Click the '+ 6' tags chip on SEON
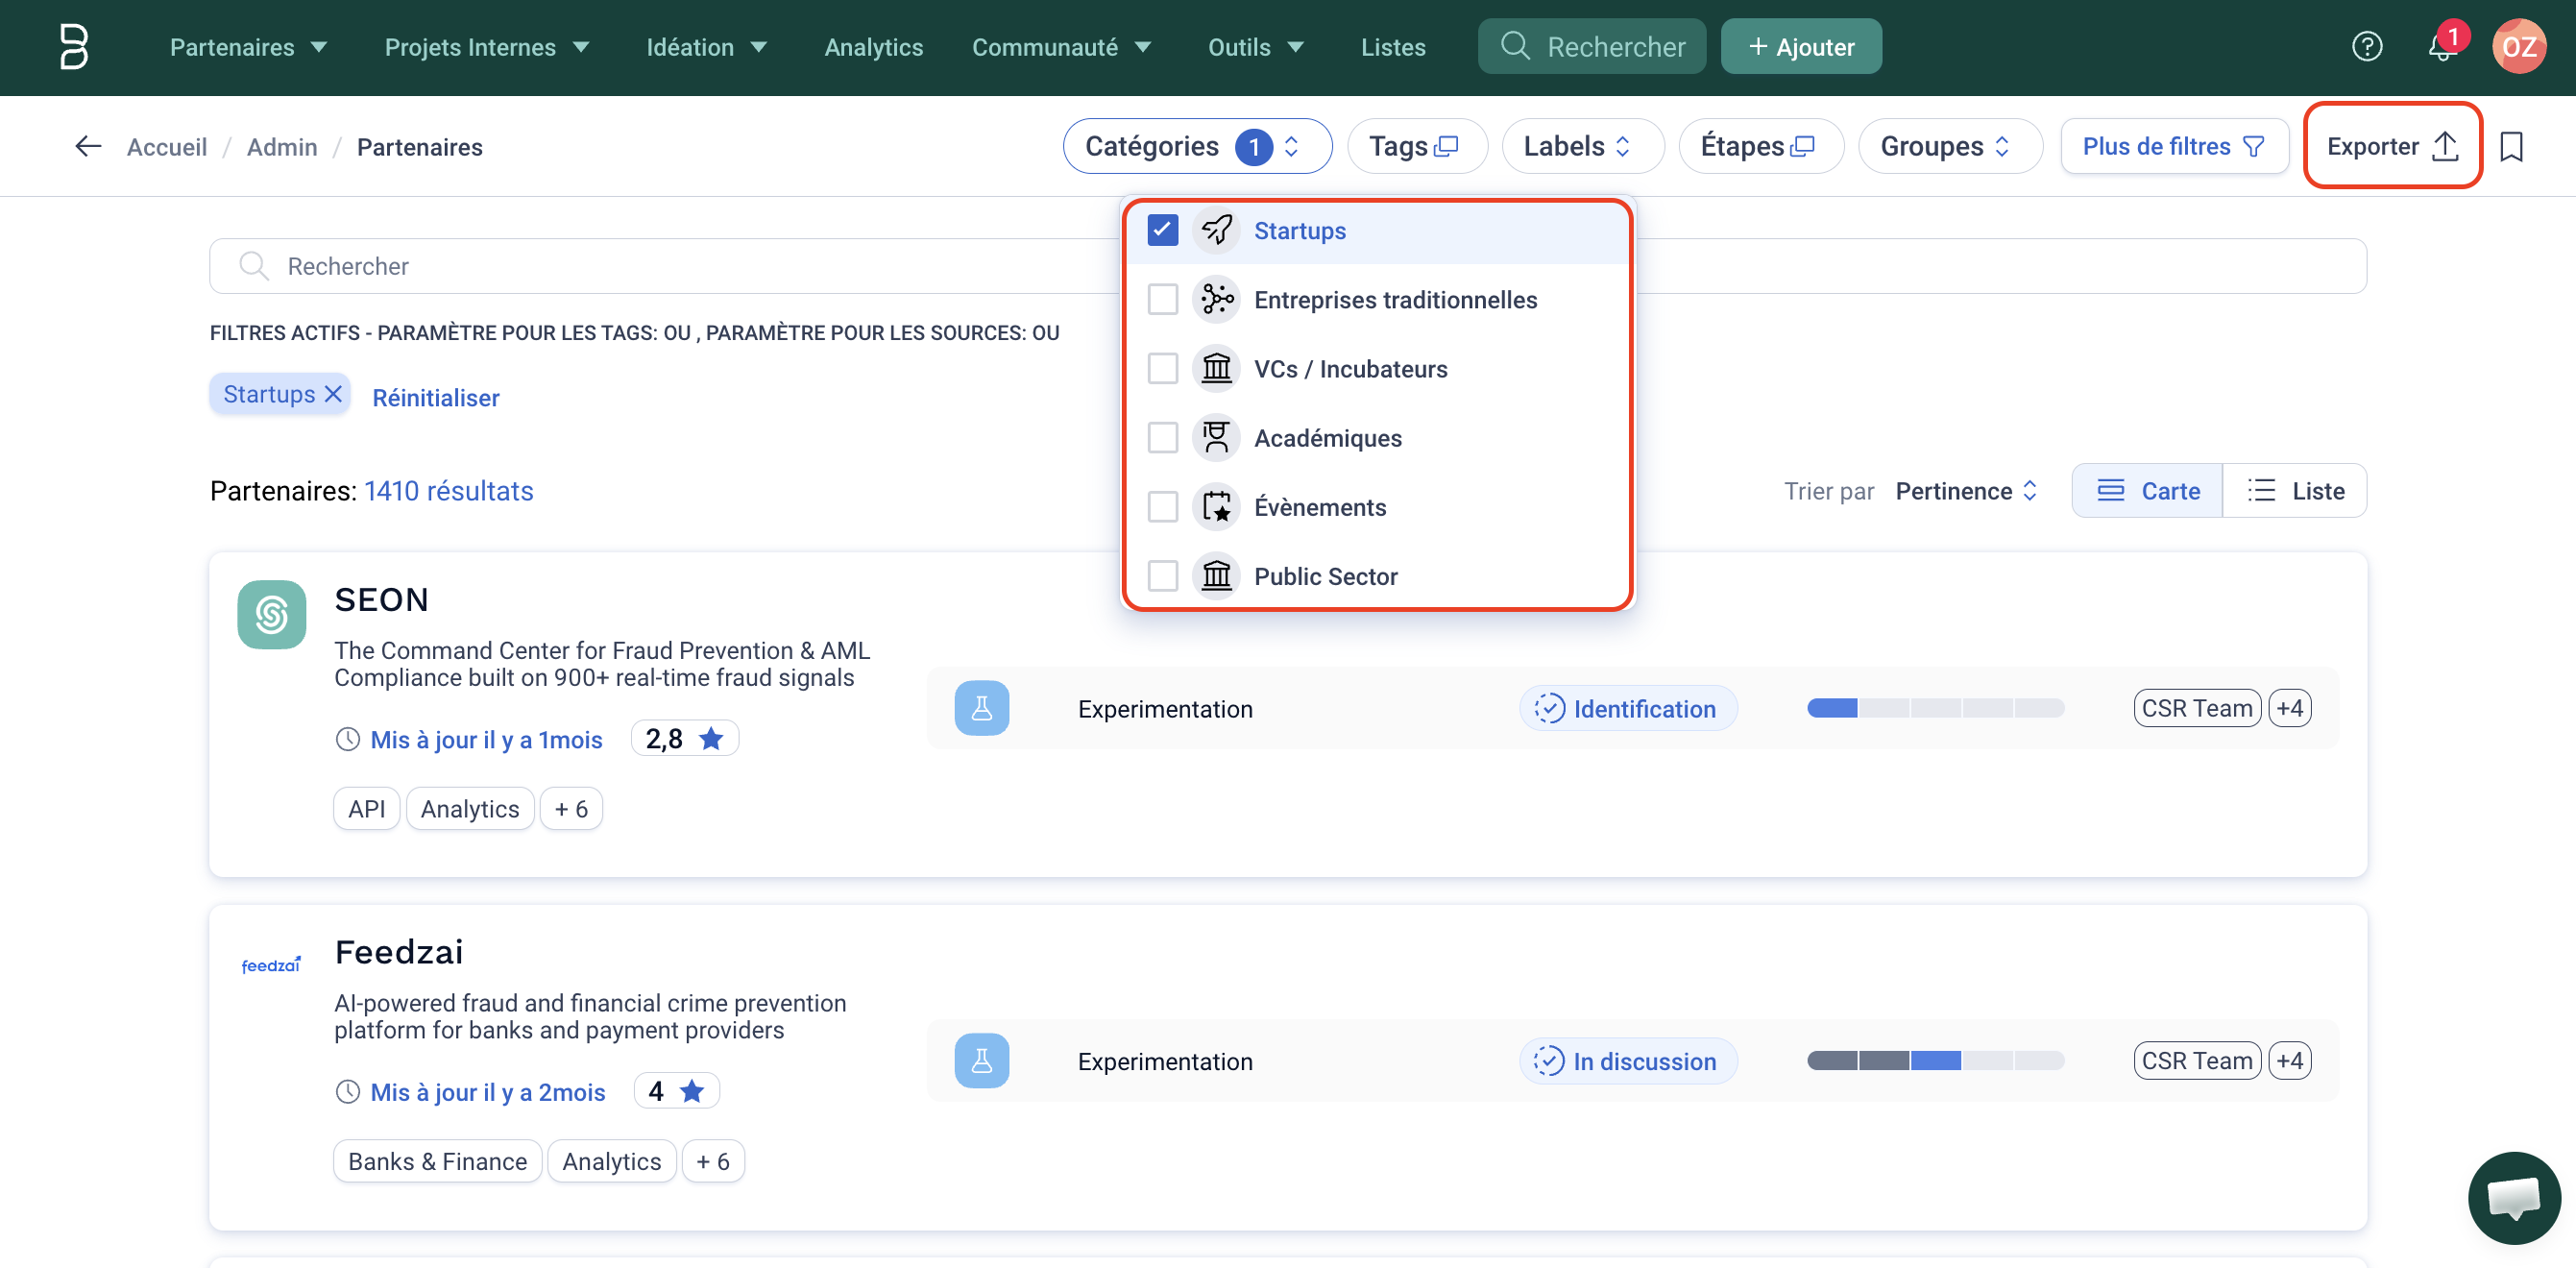The image size is (2576, 1268). click(570, 808)
